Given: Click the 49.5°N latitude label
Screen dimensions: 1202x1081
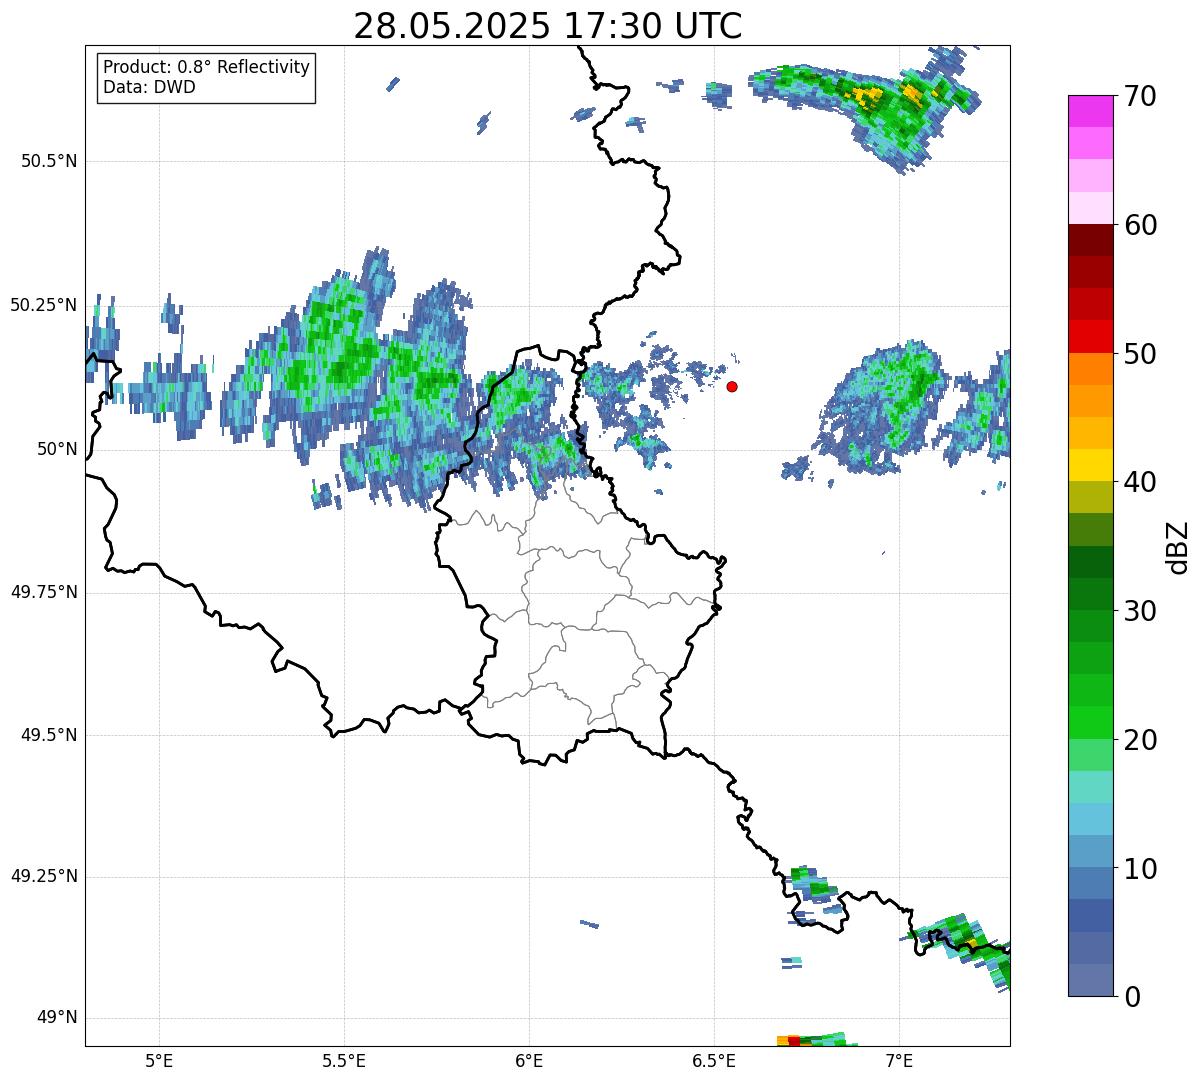Looking at the screenshot, I should pyautogui.click(x=49, y=735).
